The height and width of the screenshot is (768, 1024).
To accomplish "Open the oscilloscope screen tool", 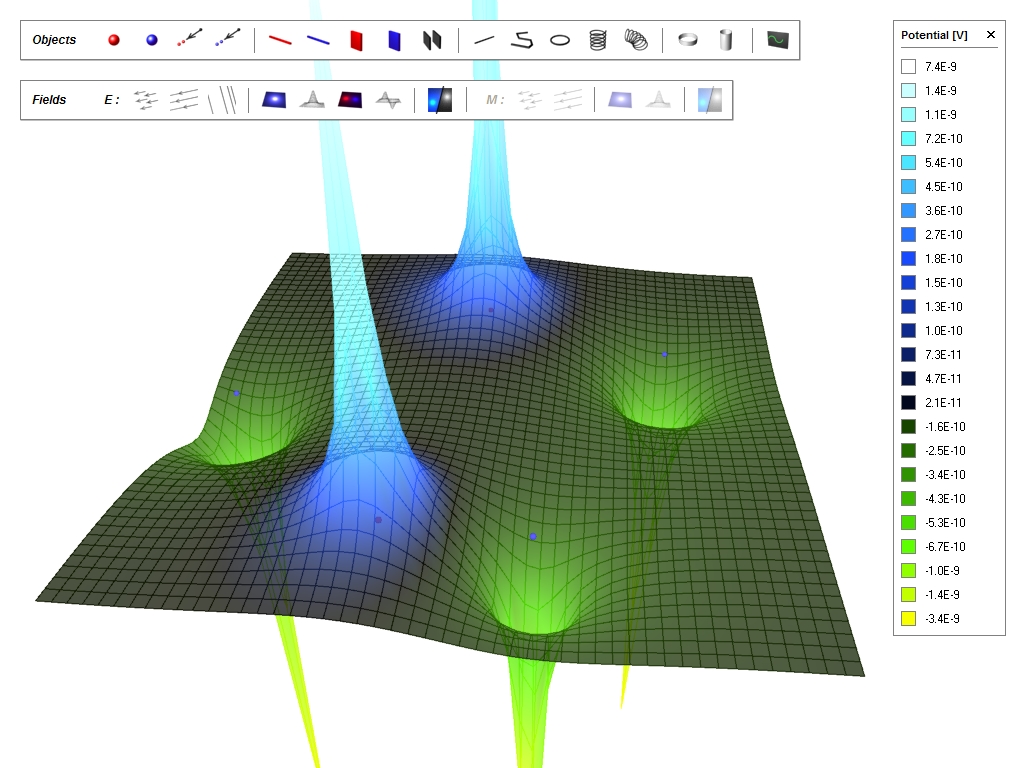I will (x=777, y=40).
